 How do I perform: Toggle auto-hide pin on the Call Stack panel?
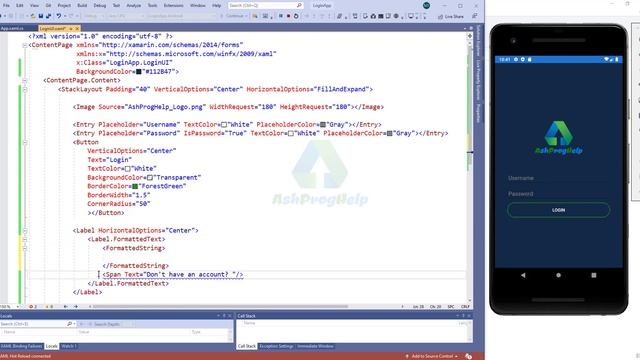tap(463, 316)
